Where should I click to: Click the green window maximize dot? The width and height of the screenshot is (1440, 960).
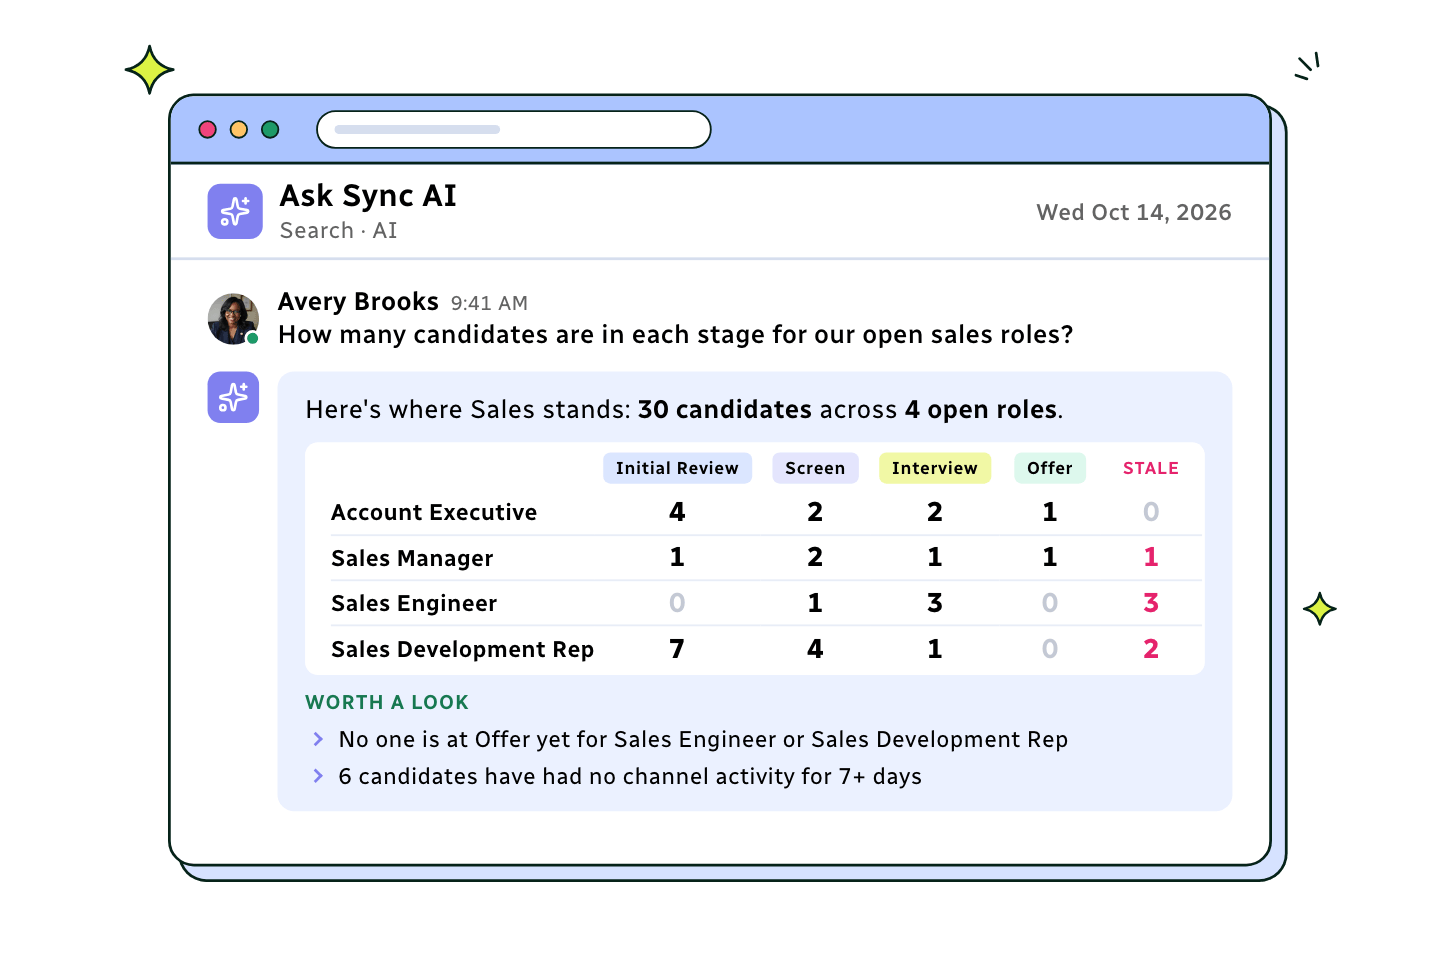pyautogui.click(x=270, y=129)
